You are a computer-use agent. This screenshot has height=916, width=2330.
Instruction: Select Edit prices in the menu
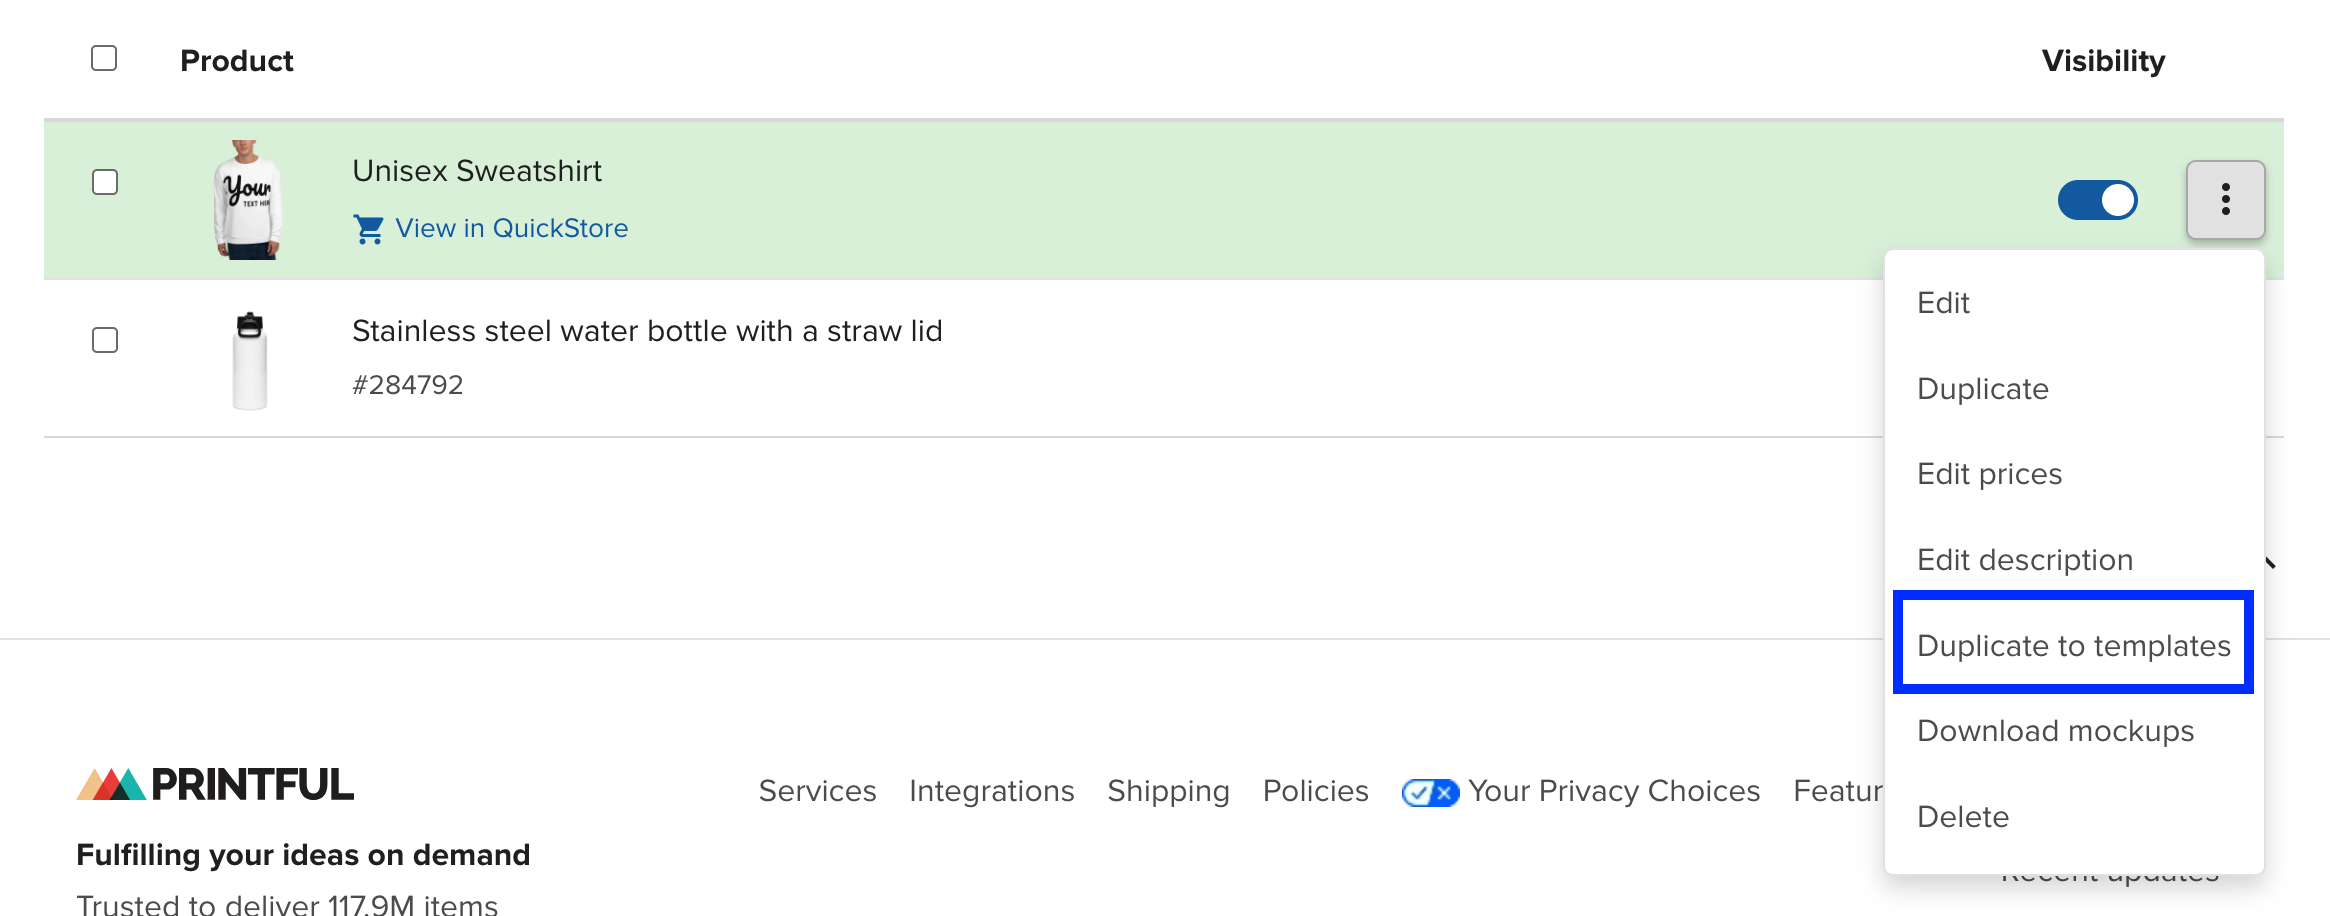click(x=1989, y=474)
